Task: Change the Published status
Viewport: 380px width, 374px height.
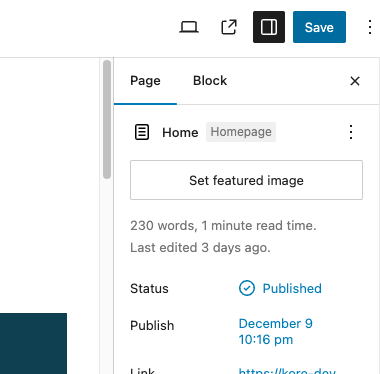Action: (280, 289)
